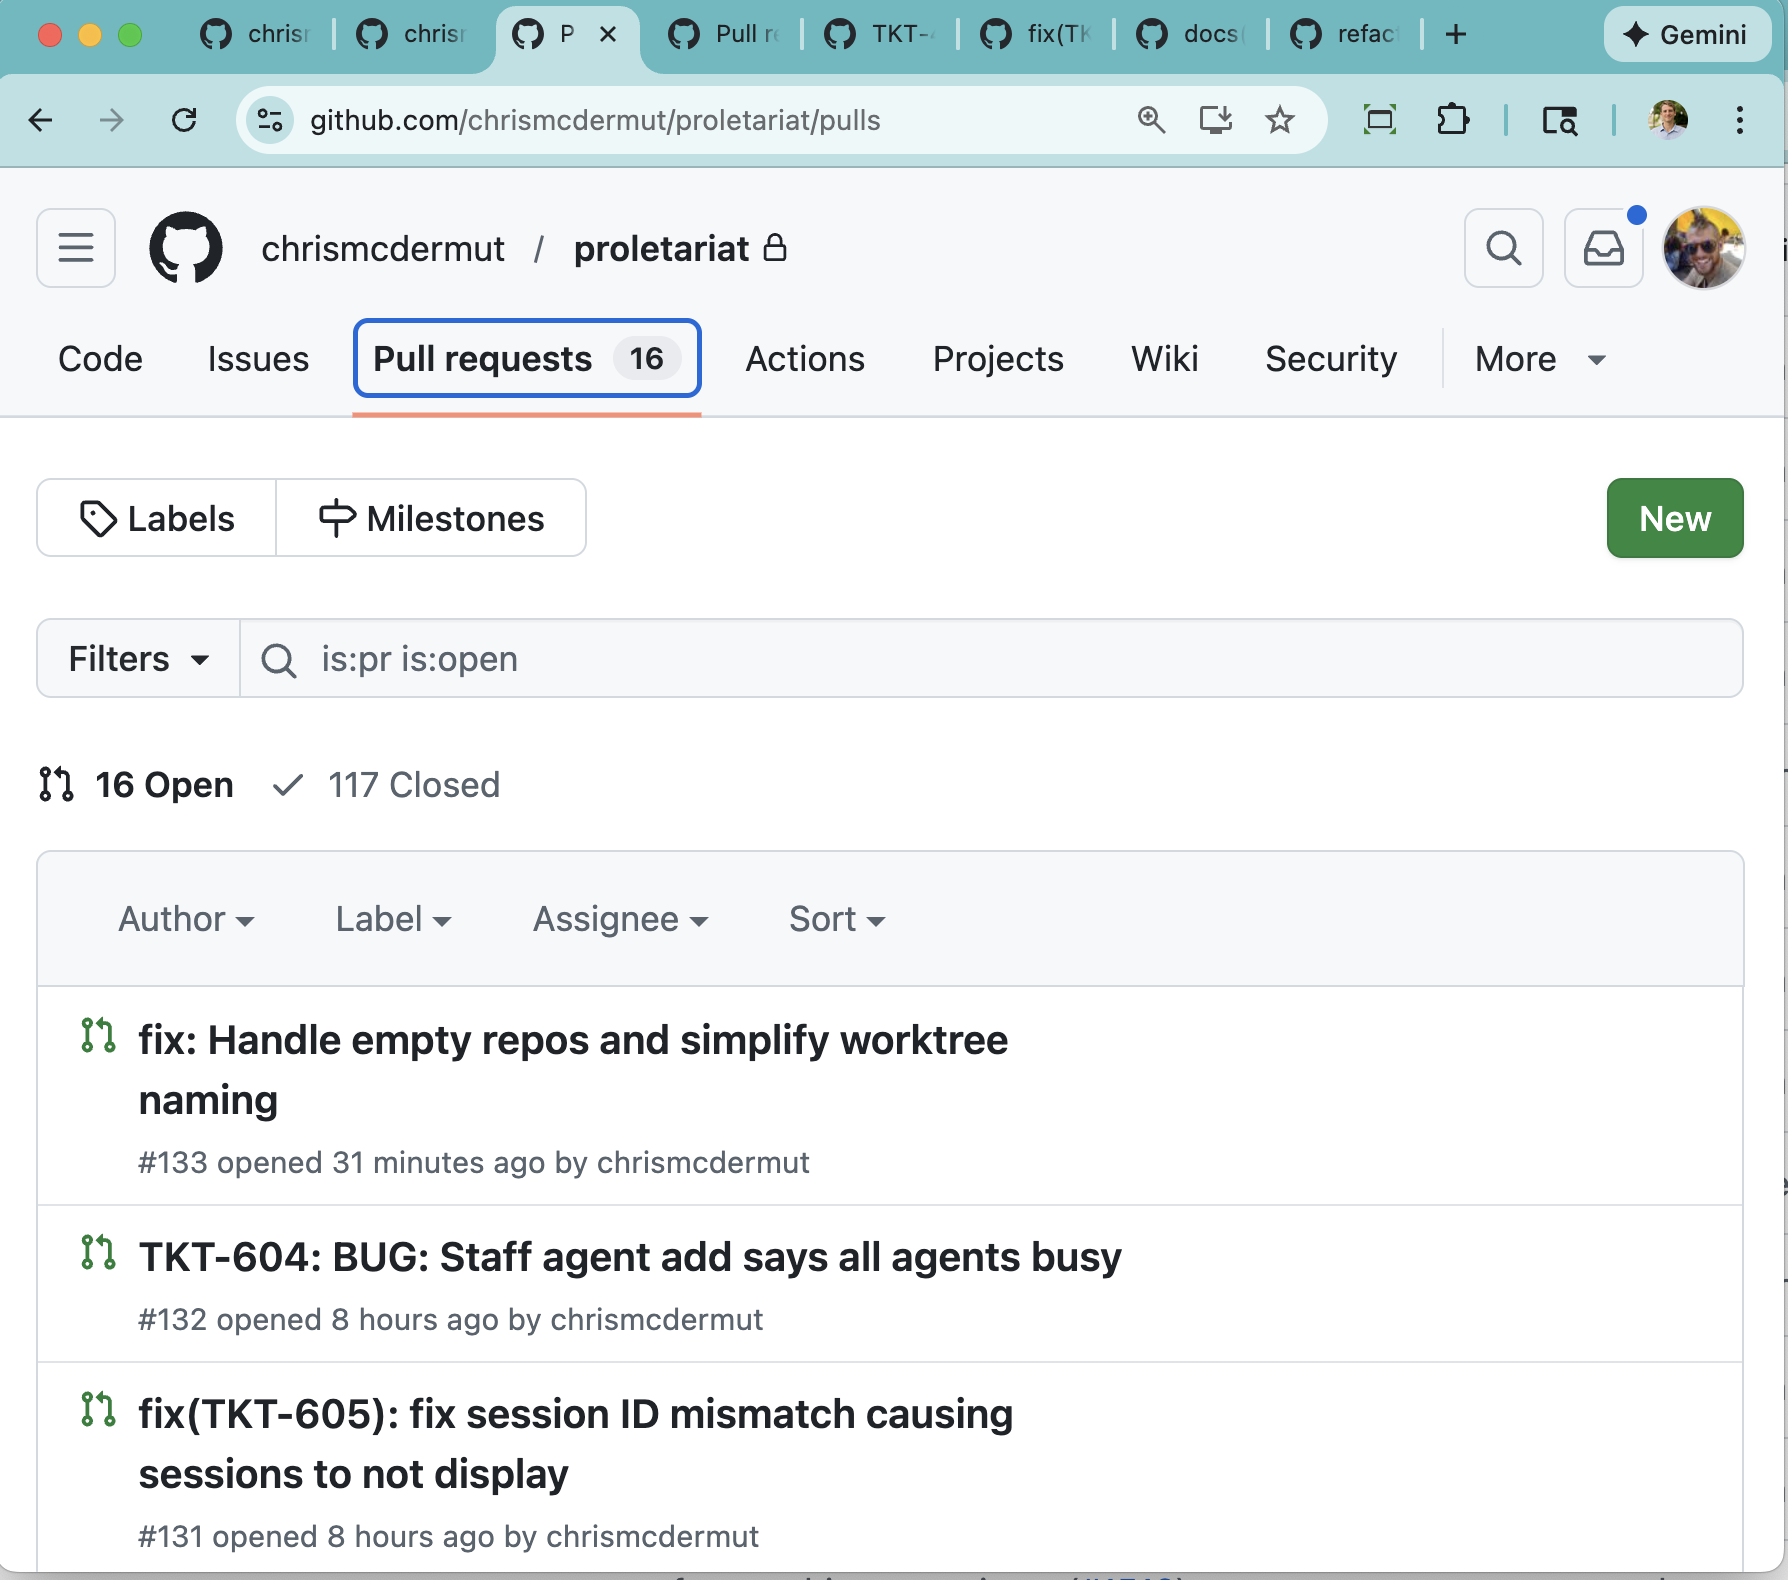Click the pull request icon next to #133
The image size is (1788, 1580).
pyautogui.click(x=99, y=1039)
